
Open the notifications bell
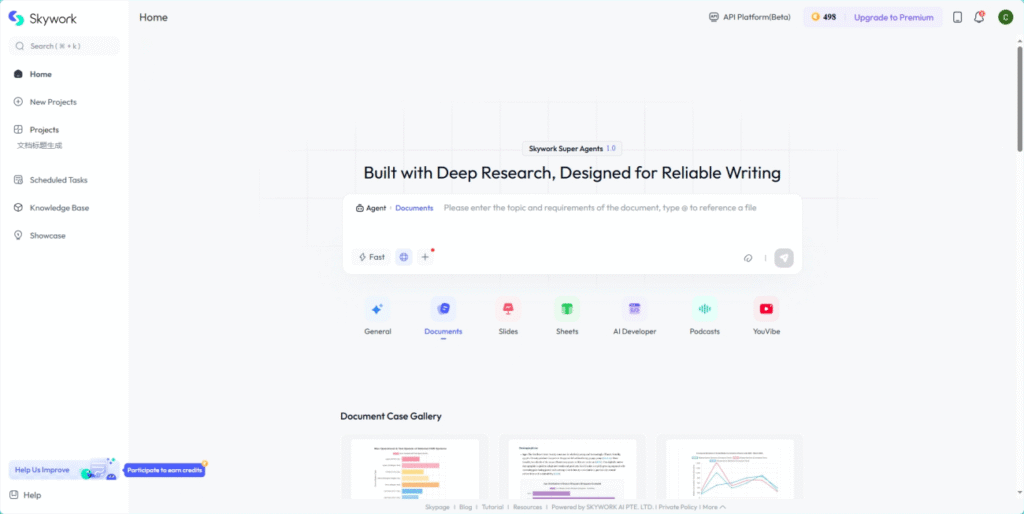[x=979, y=17]
